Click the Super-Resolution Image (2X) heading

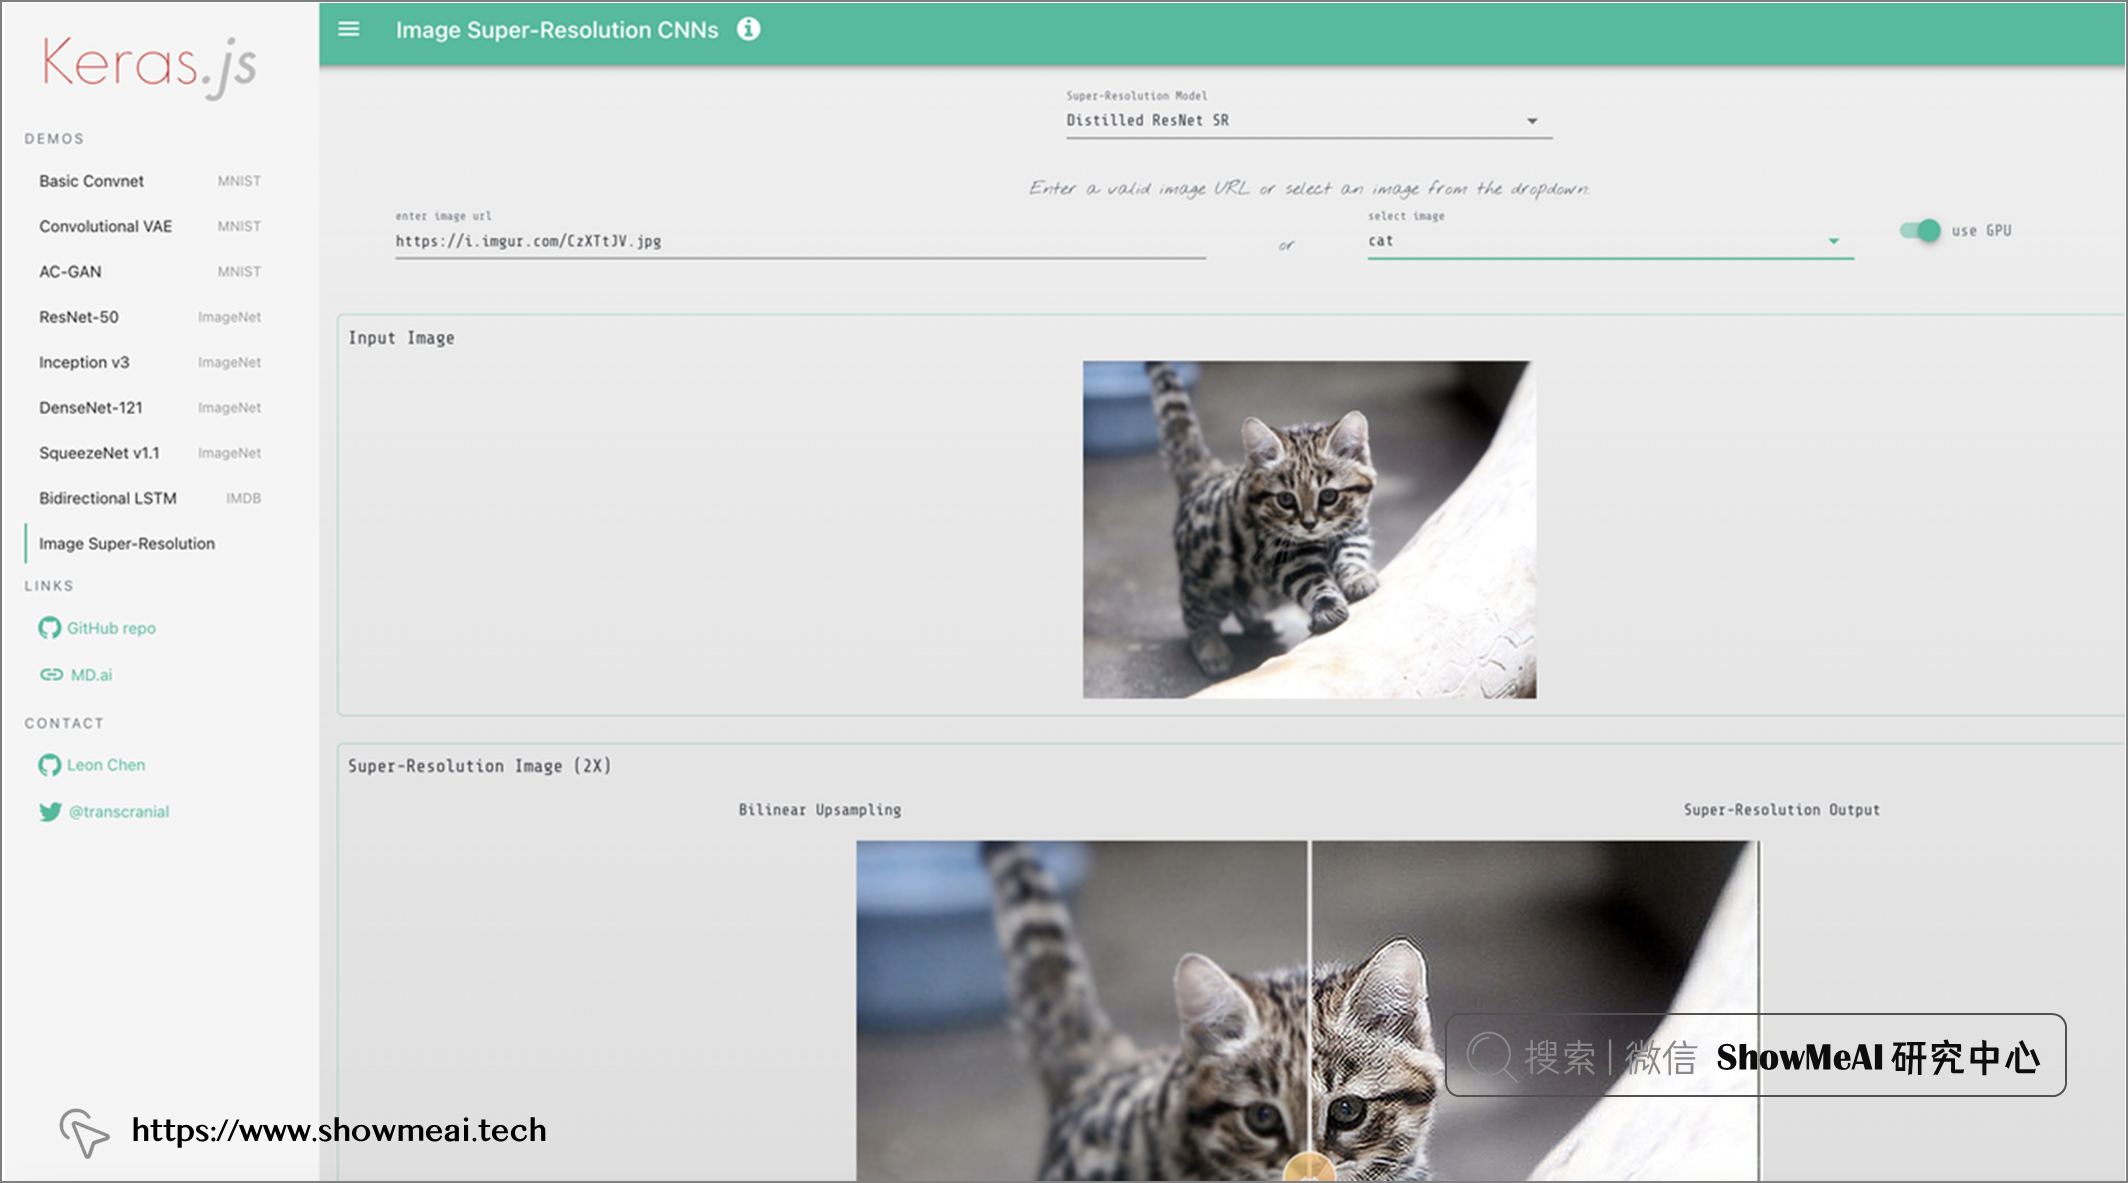coord(480,766)
